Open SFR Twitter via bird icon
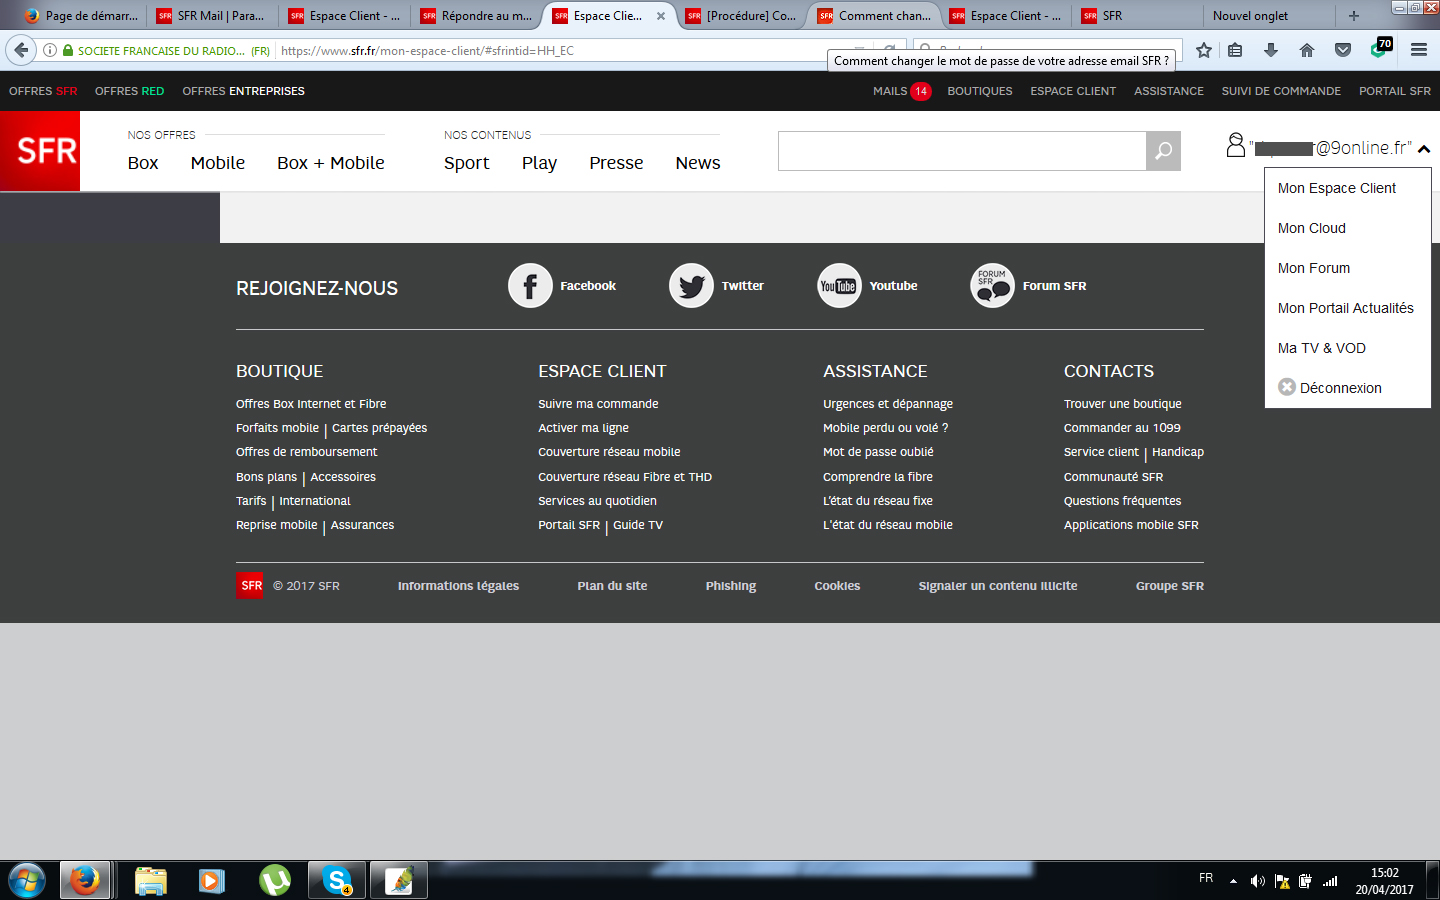Screen dimensions: 1440x900 [x=691, y=286]
